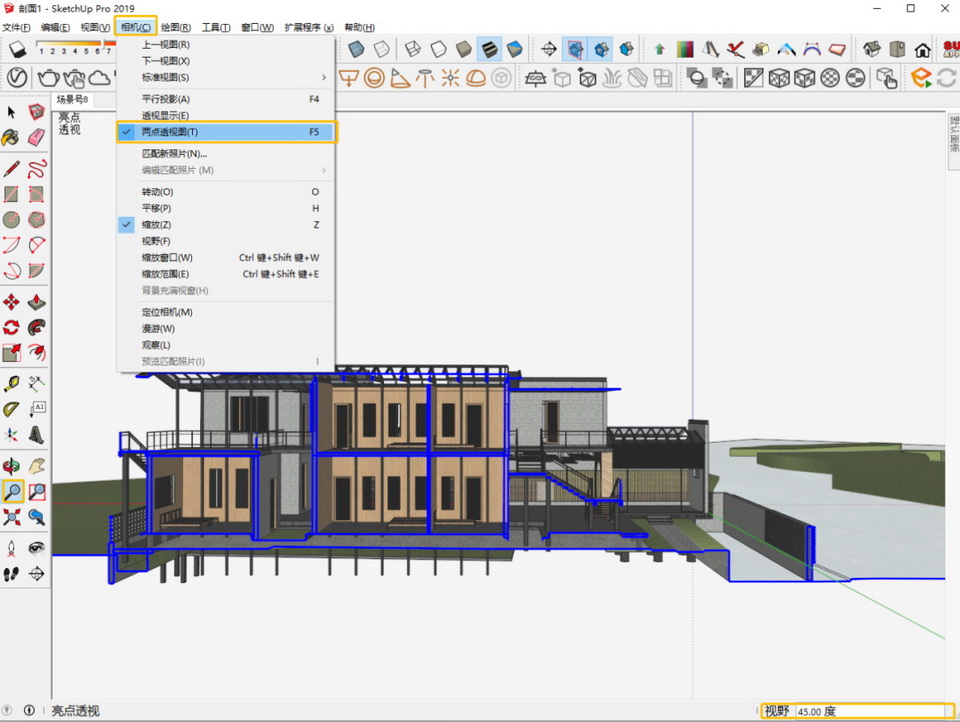
Task: Pick the Eraser tool
Action: coord(37,137)
